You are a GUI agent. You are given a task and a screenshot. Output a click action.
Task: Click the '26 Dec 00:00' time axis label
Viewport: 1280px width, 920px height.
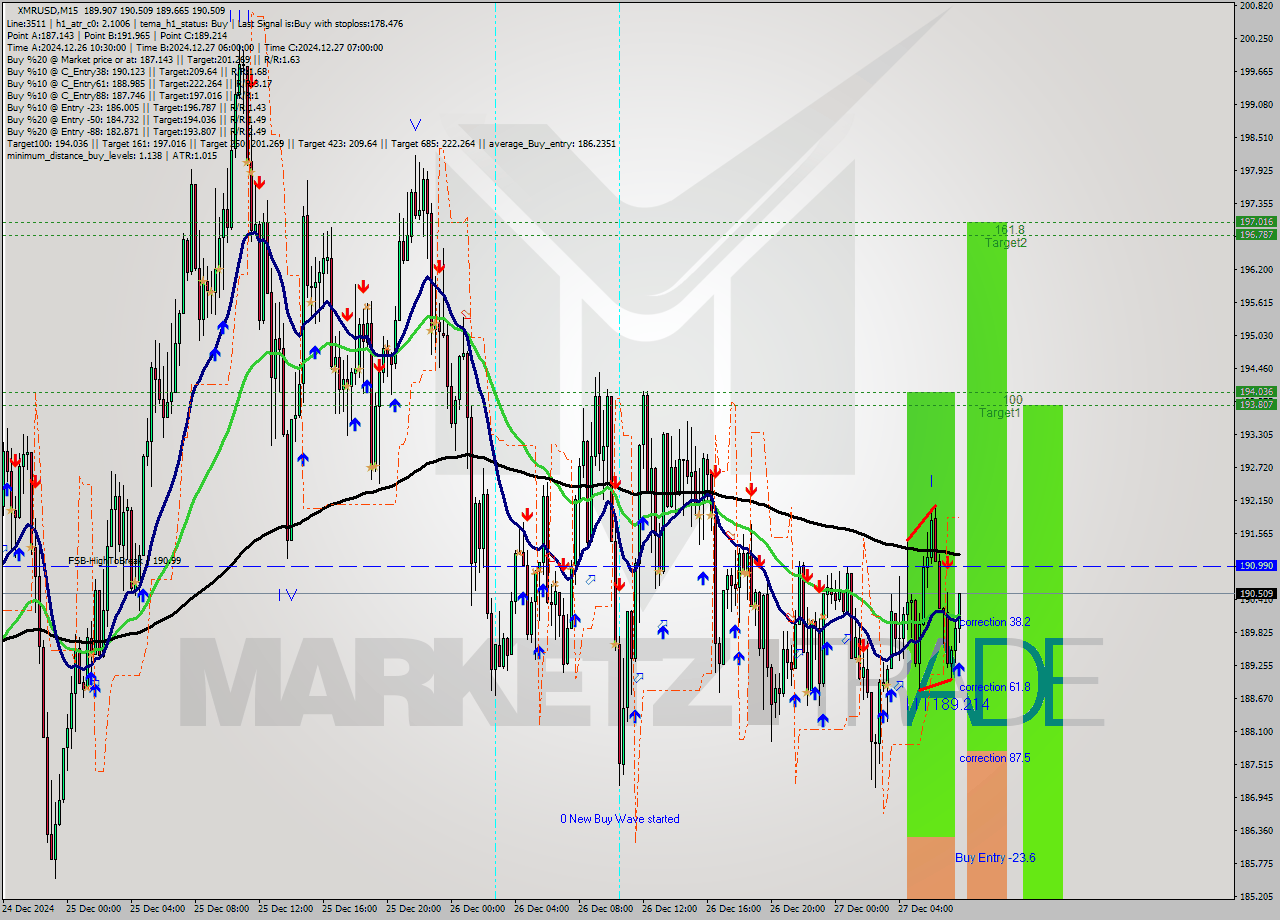[477, 909]
